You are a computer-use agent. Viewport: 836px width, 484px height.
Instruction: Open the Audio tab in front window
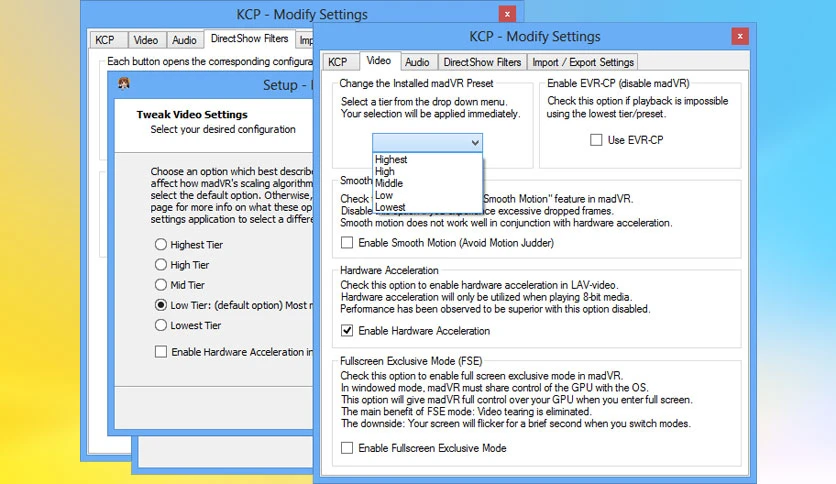[417, 62]
